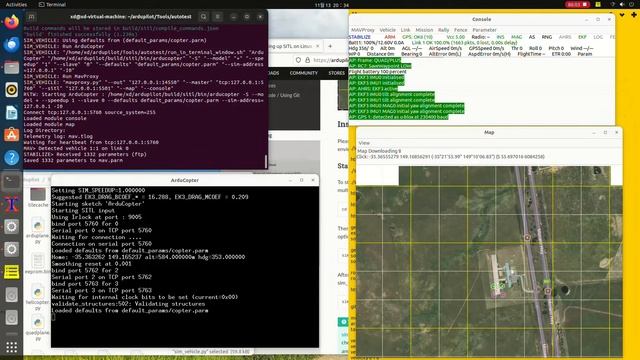Click the EKF status label in Console

582,37
